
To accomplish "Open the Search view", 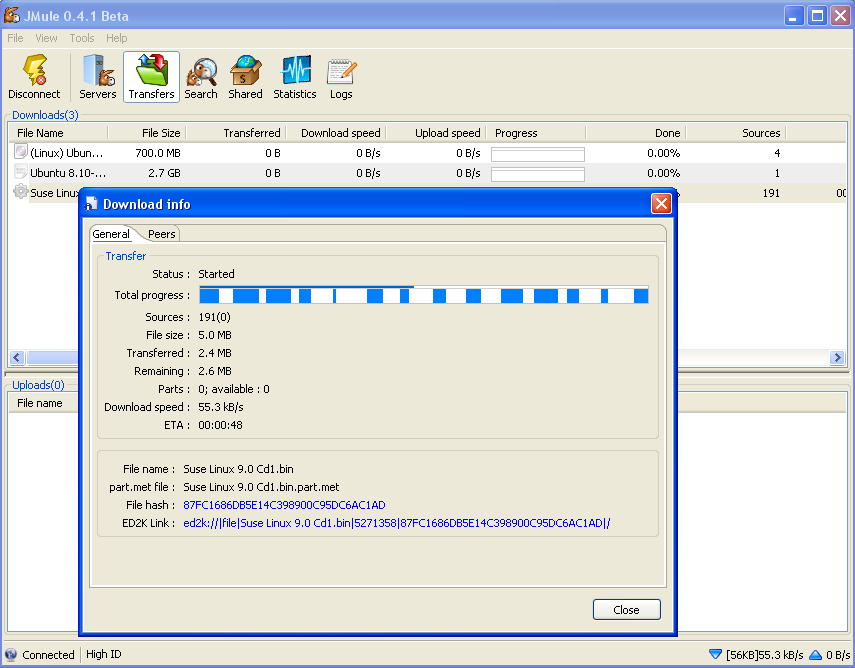I will (x=201, y=77).
